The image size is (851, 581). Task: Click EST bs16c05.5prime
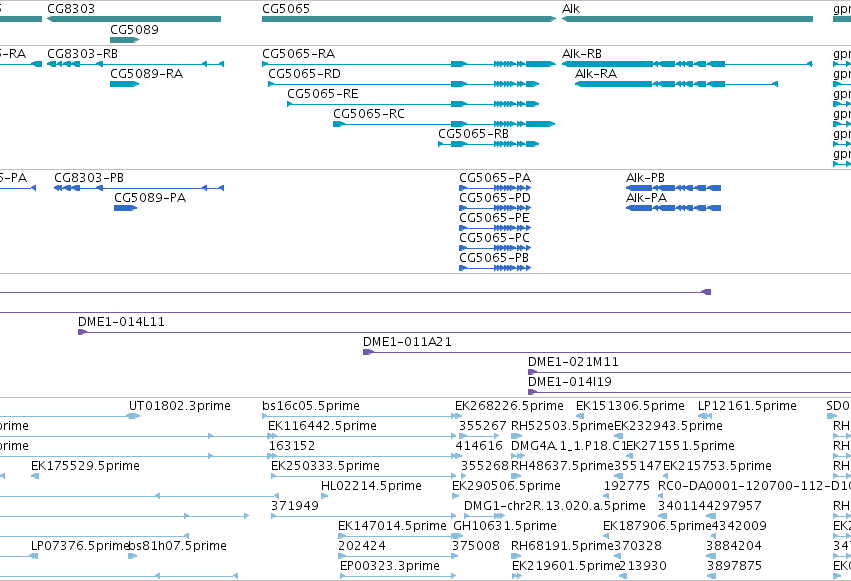point(311,406)
